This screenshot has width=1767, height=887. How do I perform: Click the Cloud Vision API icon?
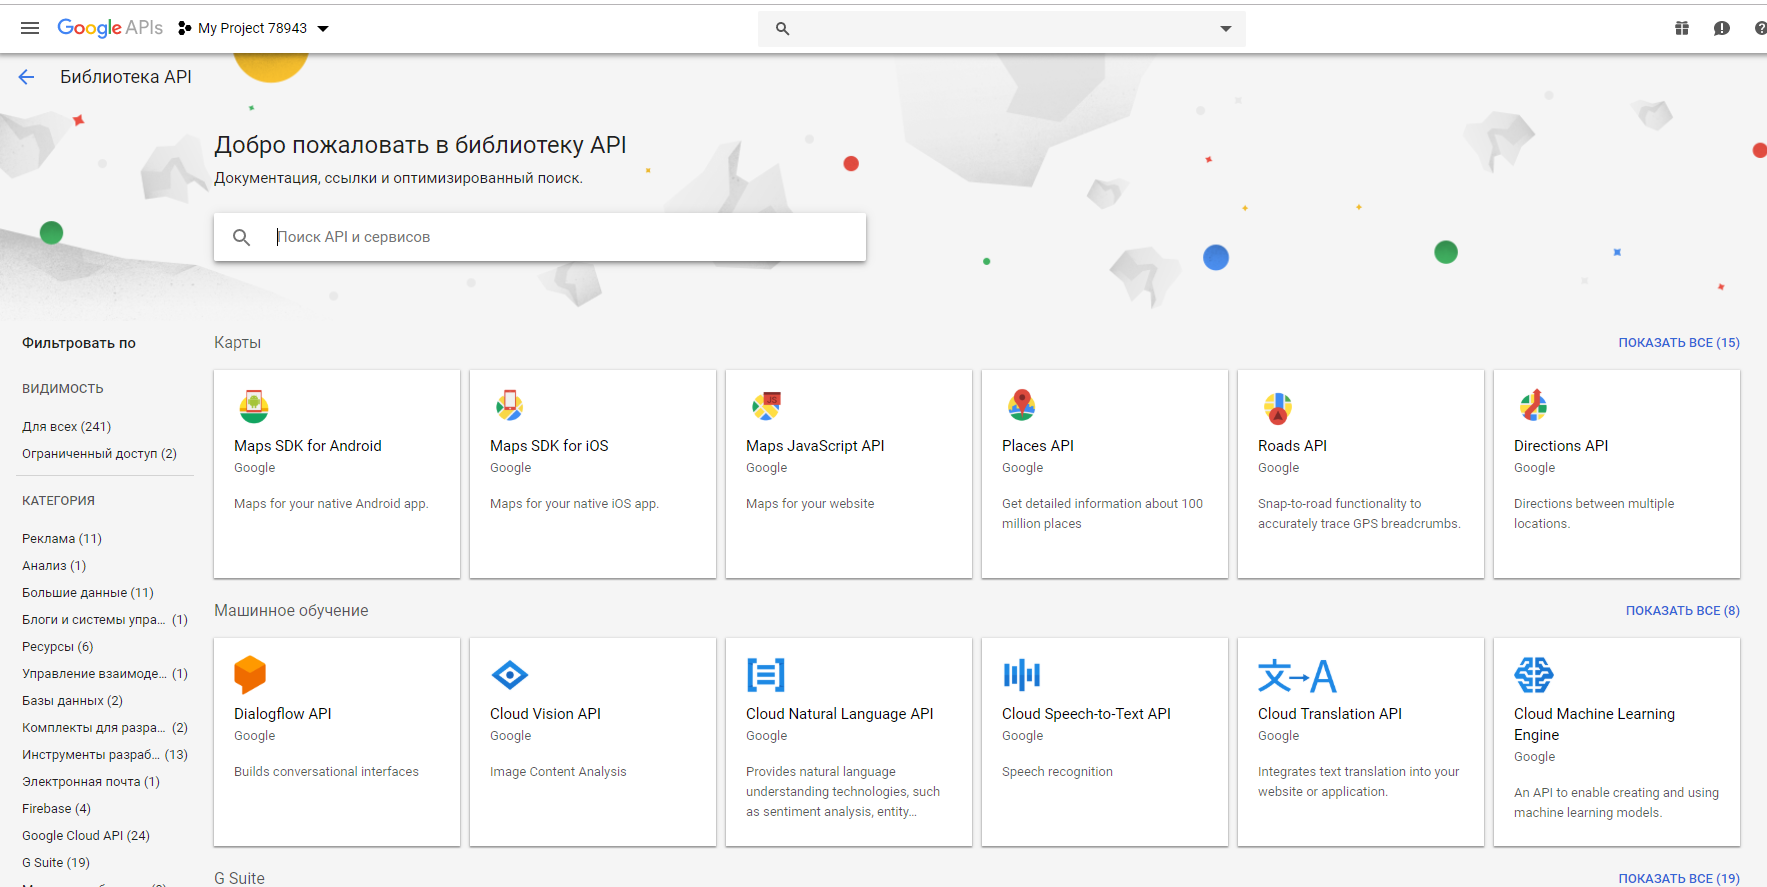point(510,675)
